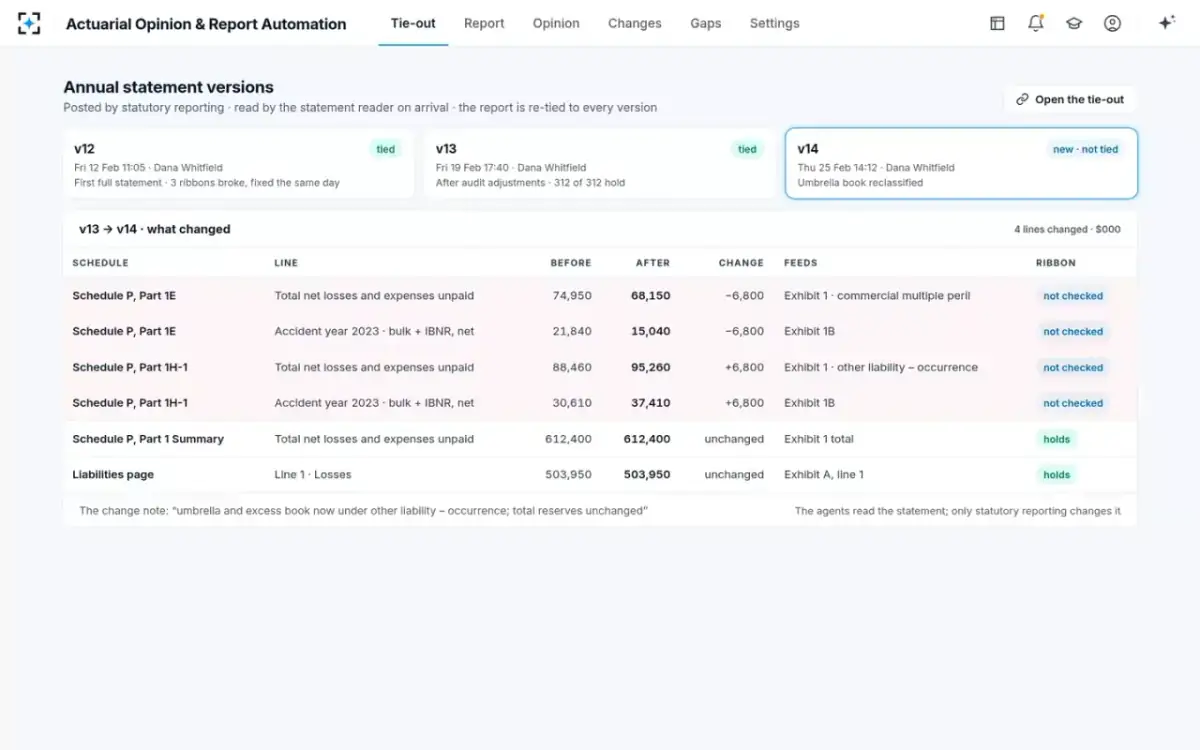The image size is (1200, 750).
Task: Switch to the Tie-out tab
Action: pos(413,23)
